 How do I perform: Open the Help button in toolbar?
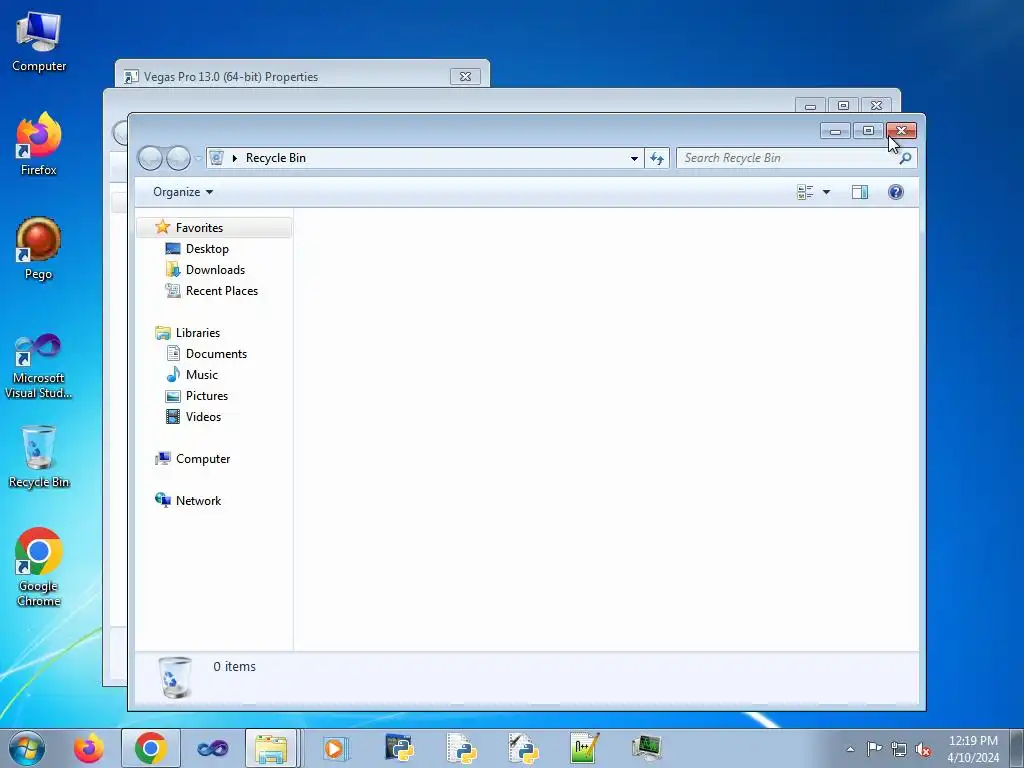pos(896,192)
